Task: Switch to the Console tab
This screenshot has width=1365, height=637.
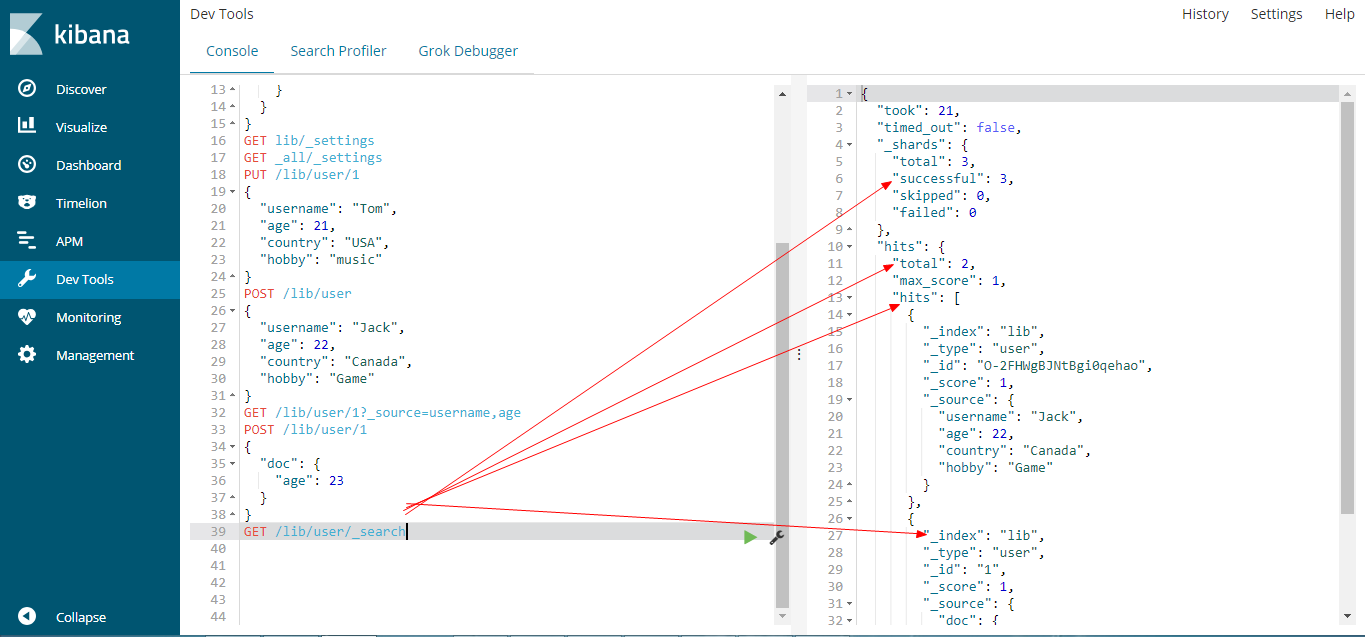Action: [232, 51]
